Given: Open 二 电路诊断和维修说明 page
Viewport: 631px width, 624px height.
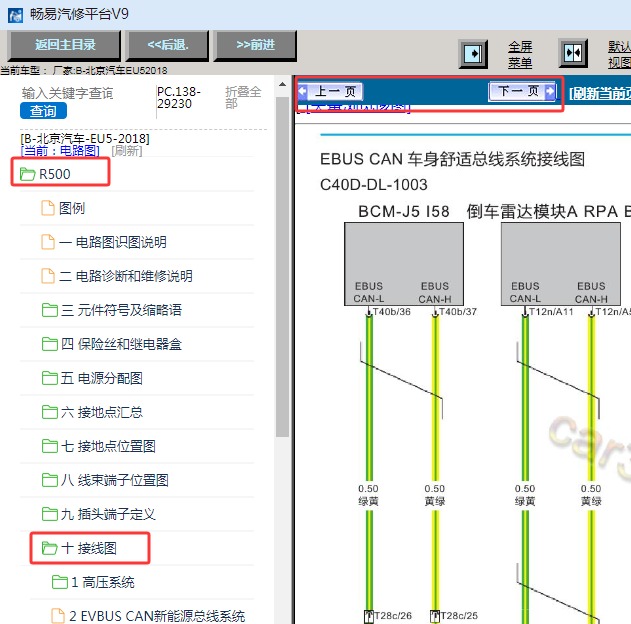Looking at the screenshot, I should pyautogui.click(x=126, y=276).
